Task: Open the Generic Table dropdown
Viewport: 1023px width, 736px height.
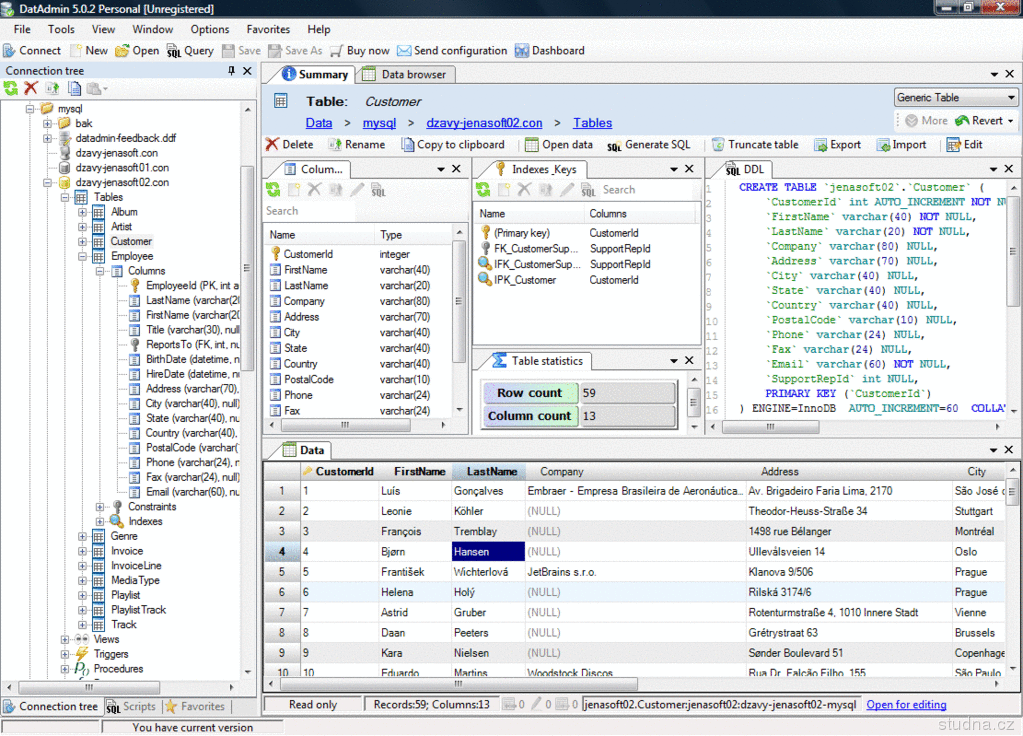Action: coord(1011,98)
